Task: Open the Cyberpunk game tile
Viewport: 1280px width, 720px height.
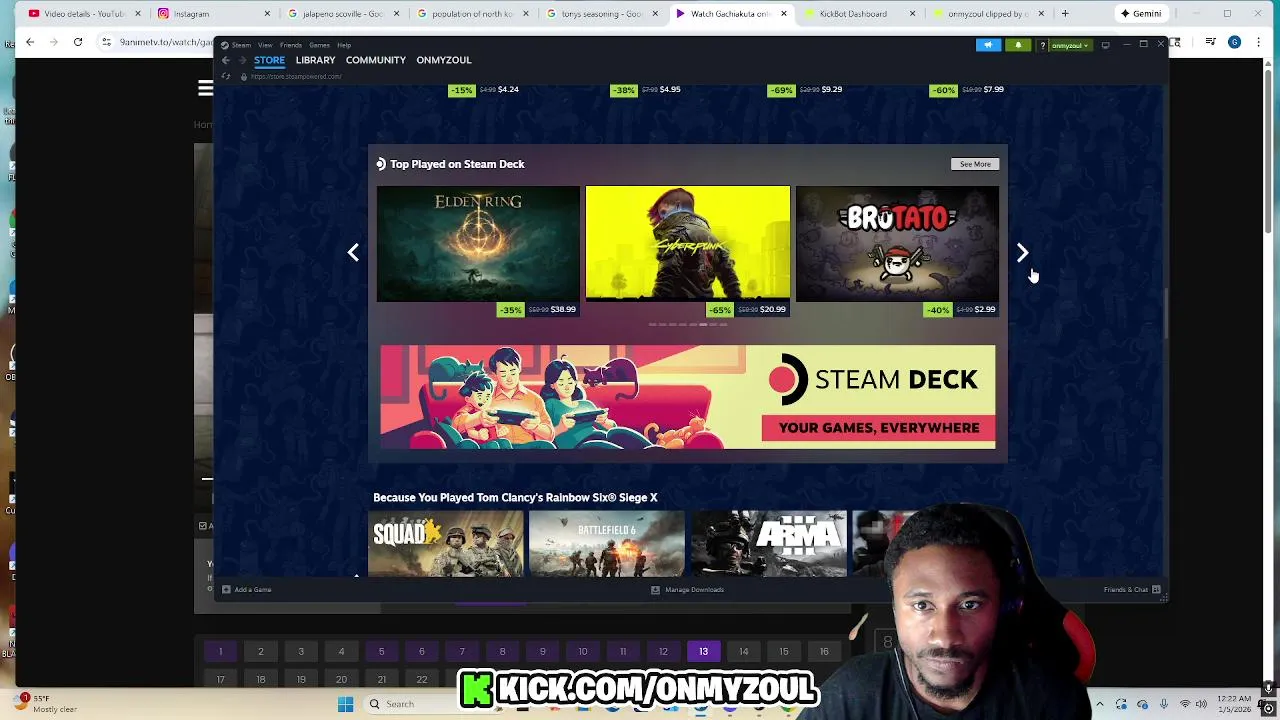Action: [x=688, y=244]
